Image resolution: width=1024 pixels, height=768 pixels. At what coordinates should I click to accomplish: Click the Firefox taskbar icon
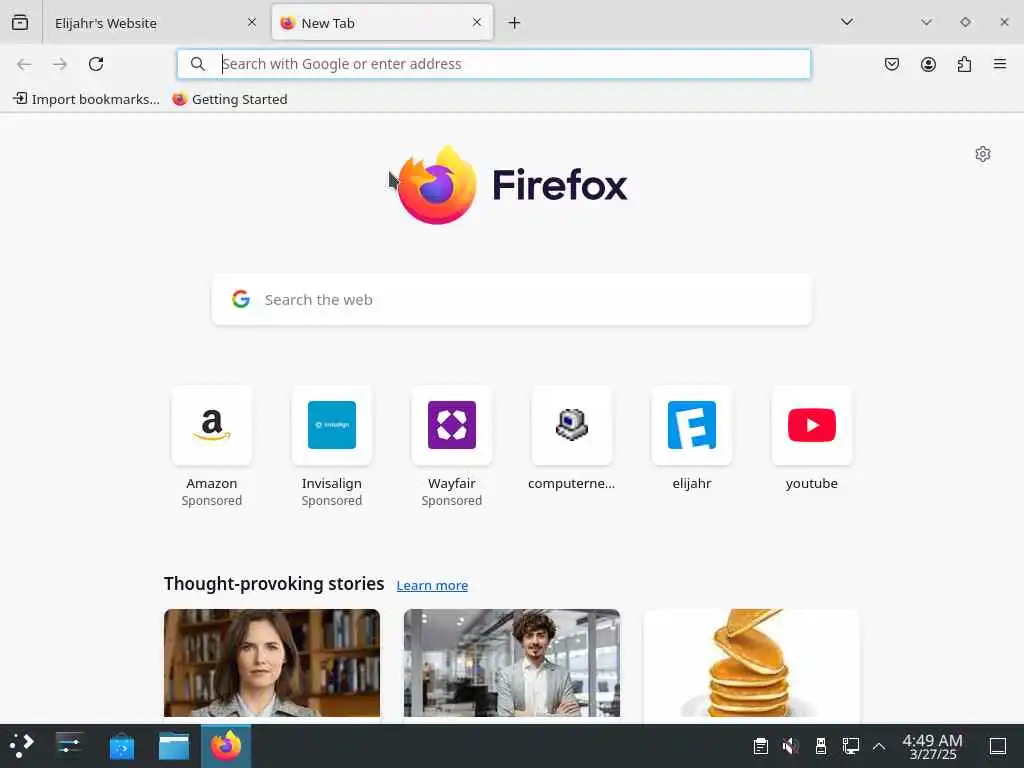[x=226, y=746]
